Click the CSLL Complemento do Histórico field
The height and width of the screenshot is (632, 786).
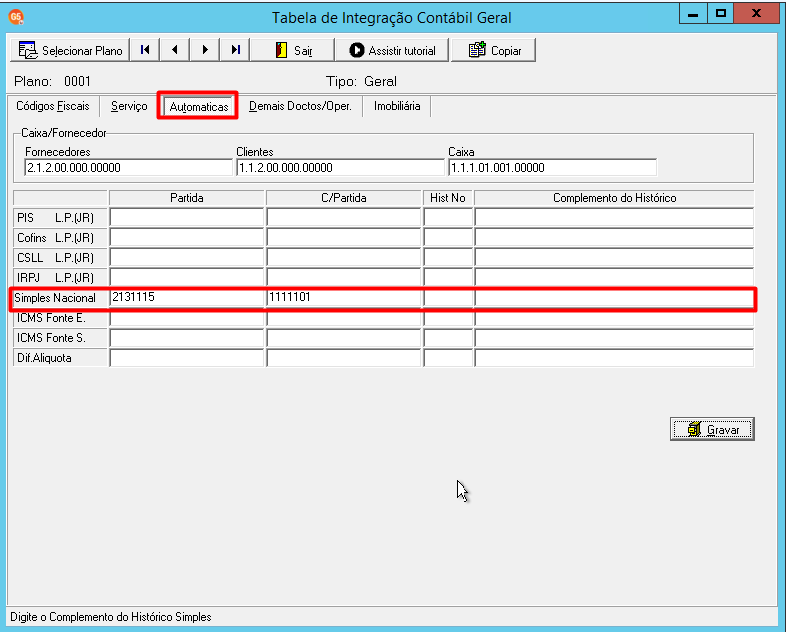(x=614, y=258)
